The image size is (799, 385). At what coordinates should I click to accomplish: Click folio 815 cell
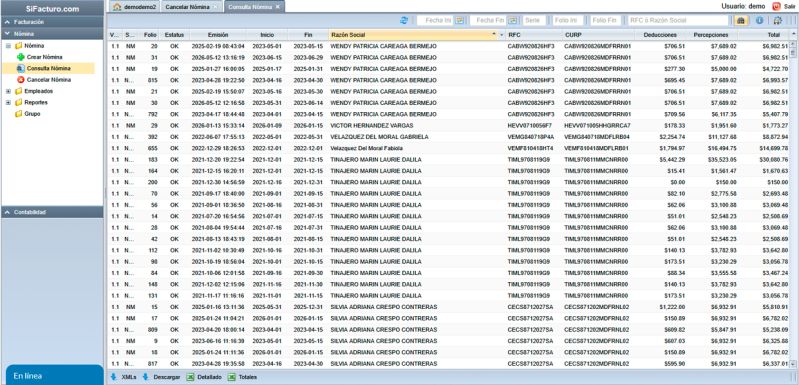pyautogui.click(x=152, y=80)
